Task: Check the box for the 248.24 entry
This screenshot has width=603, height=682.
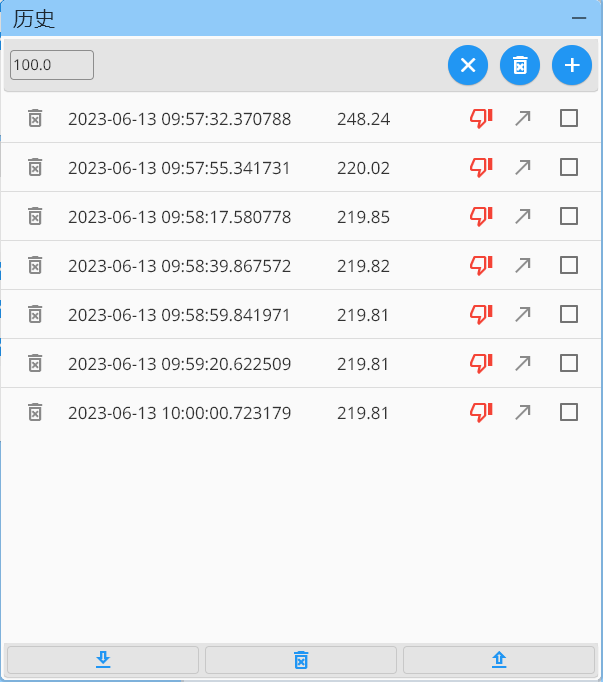Action: click(569, 119)
